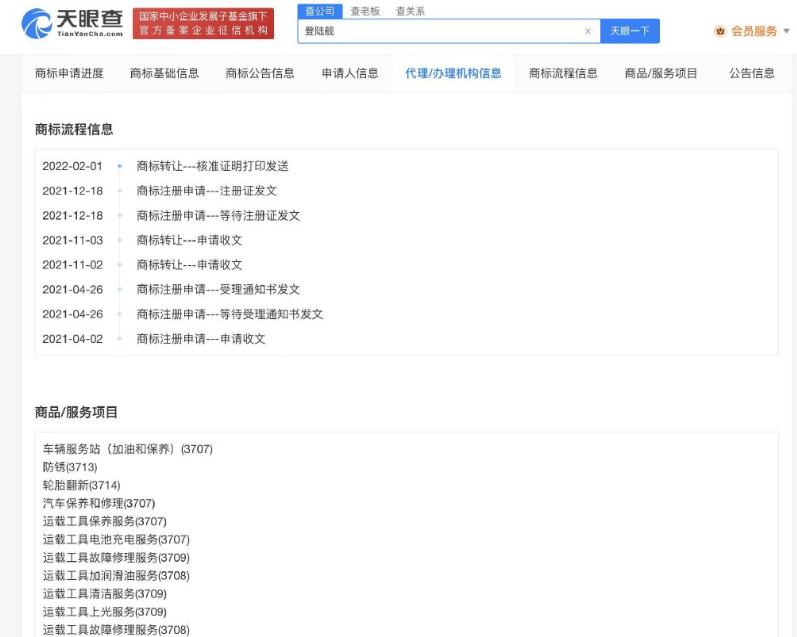Viewport: 797px width, 637px height.
Task: Click the crown icon beside 会员服务
Action: point(720,31)
